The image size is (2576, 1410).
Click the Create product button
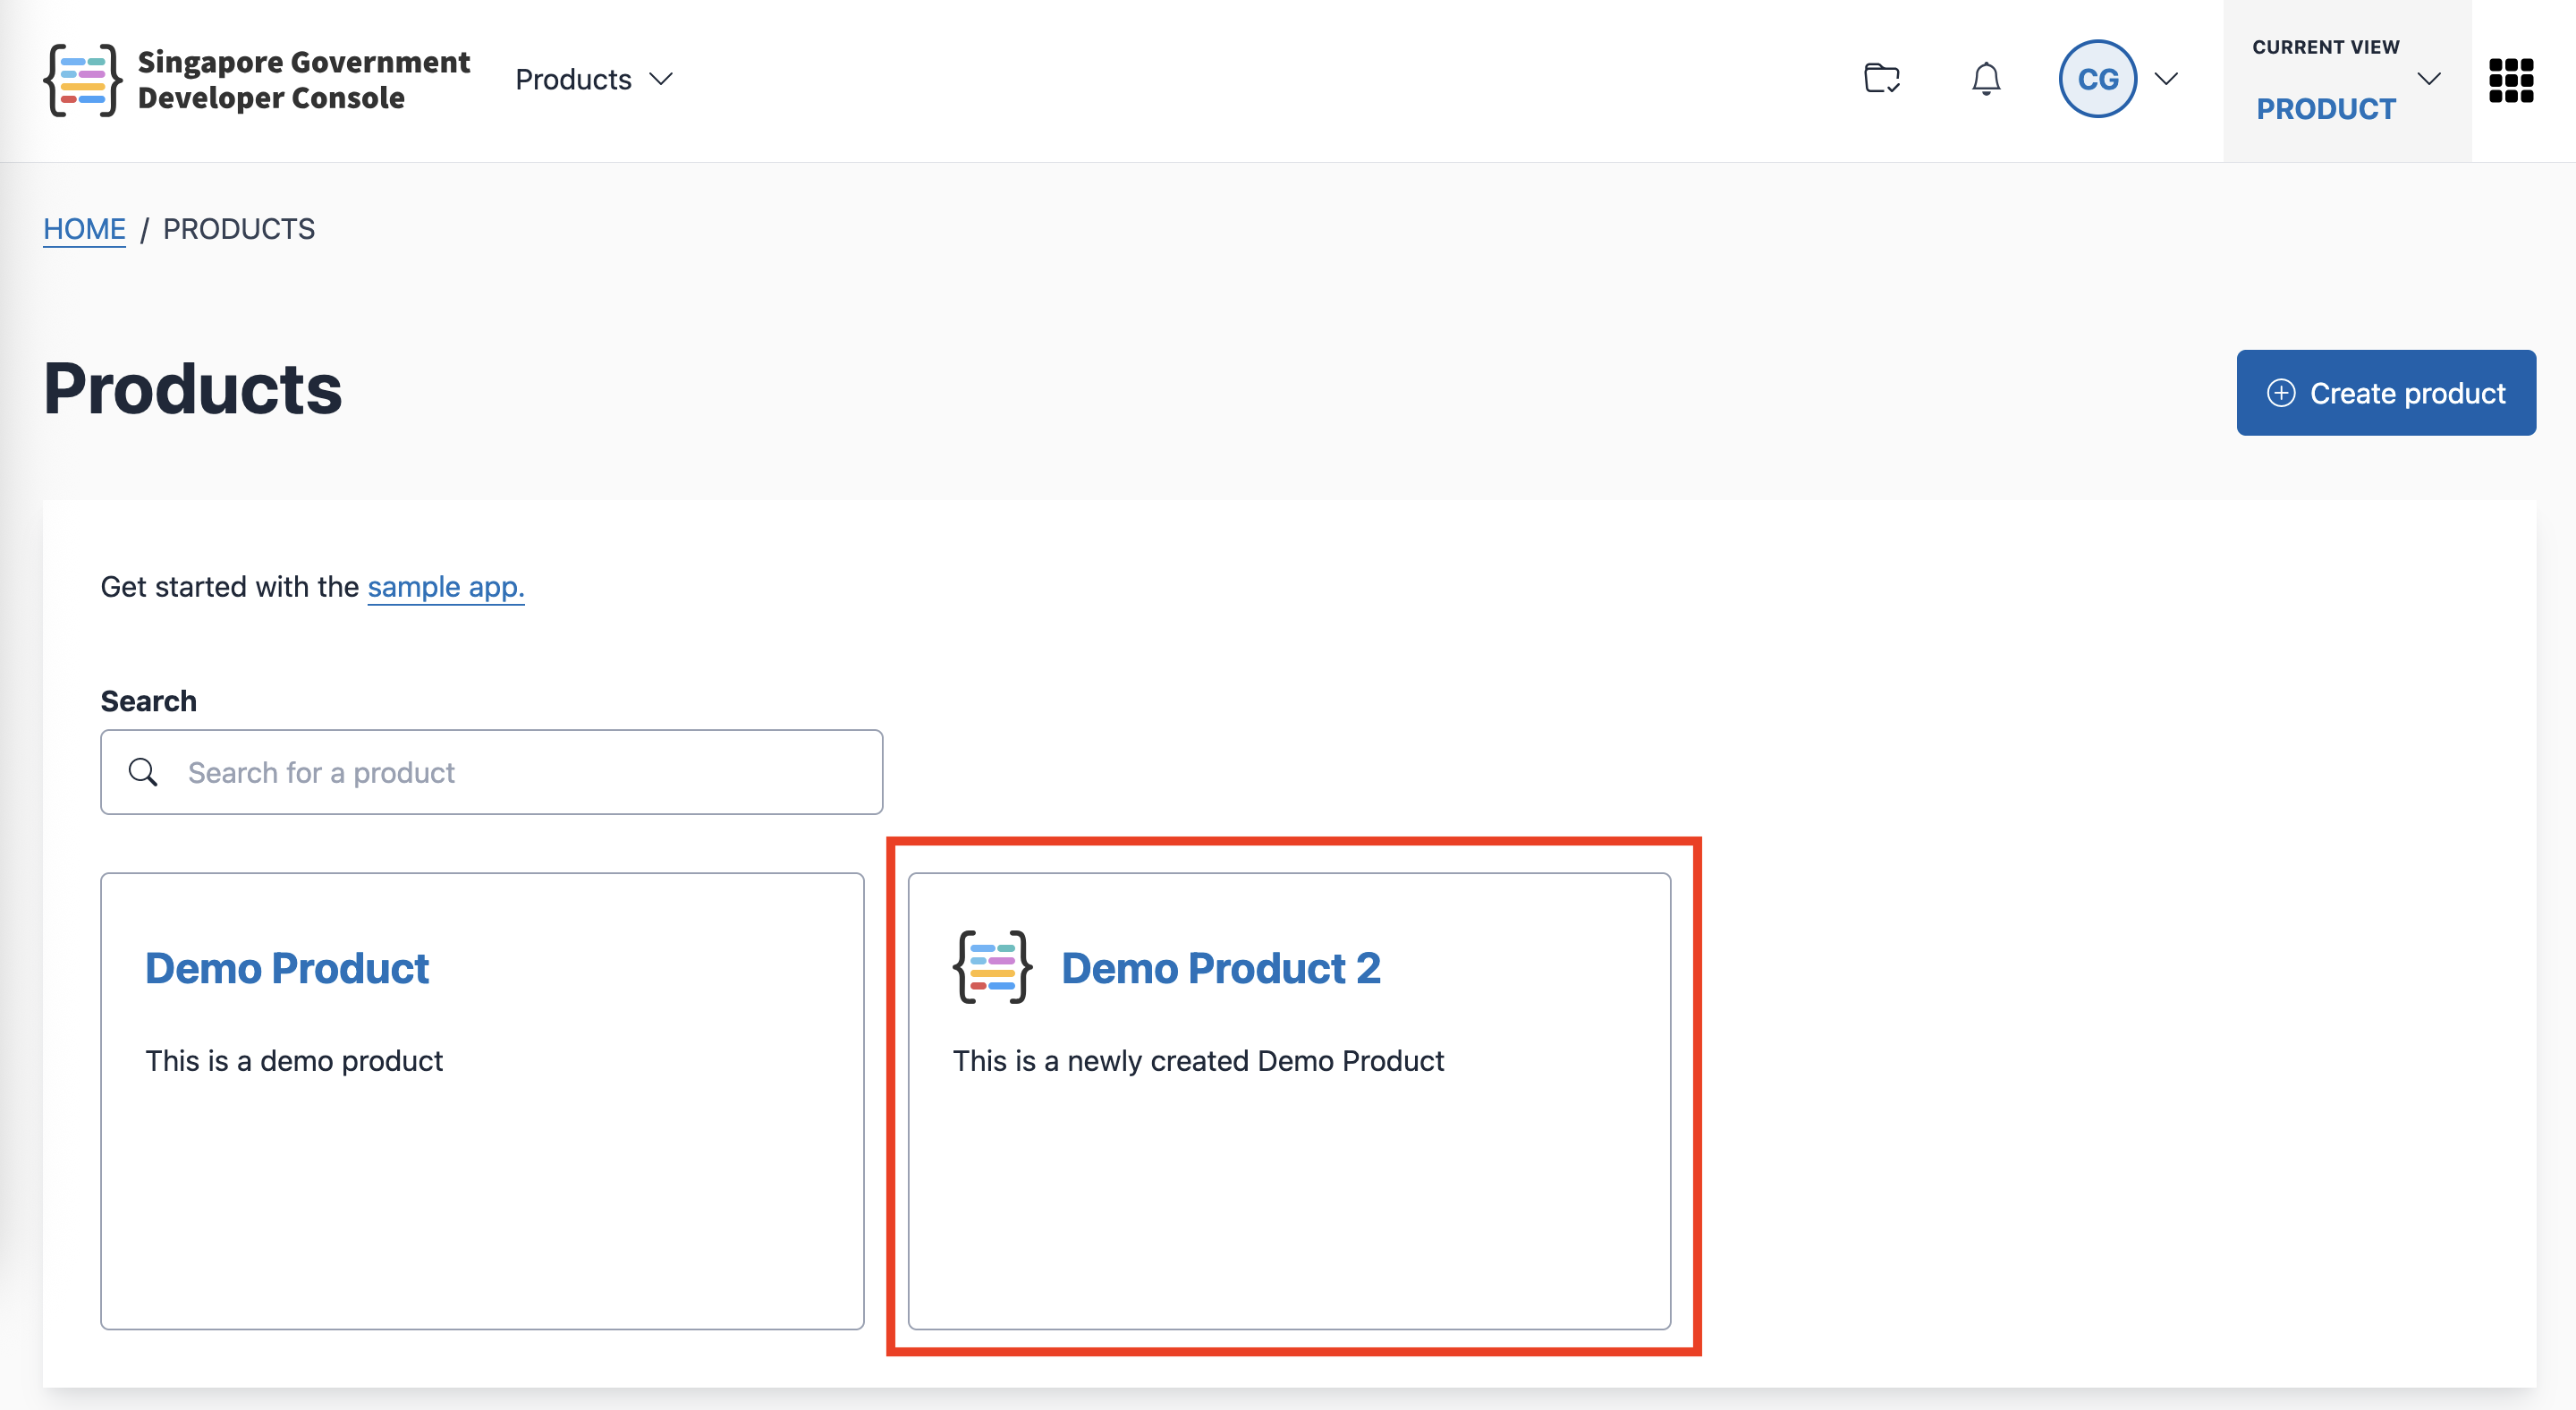click(x=2386, y=393)
